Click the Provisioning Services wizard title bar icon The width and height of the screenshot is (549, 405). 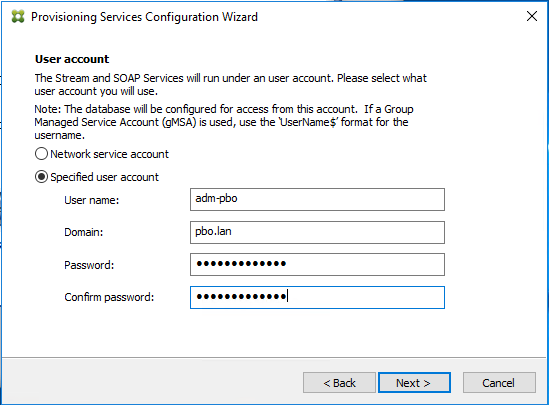pos(18,16)
